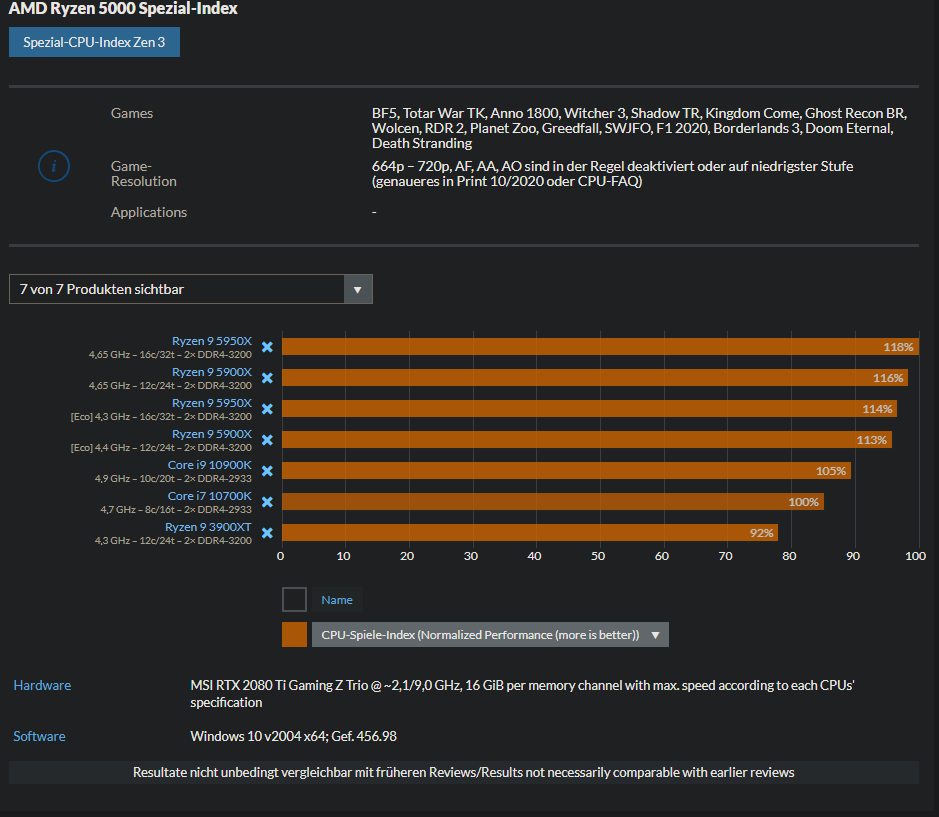The width and height of the screenshot is (939, 817).
Task: Open the Eco 4,4 GHz Ryzen 9 5900X link
Action: pyautogui.click(x=212, y=434)
